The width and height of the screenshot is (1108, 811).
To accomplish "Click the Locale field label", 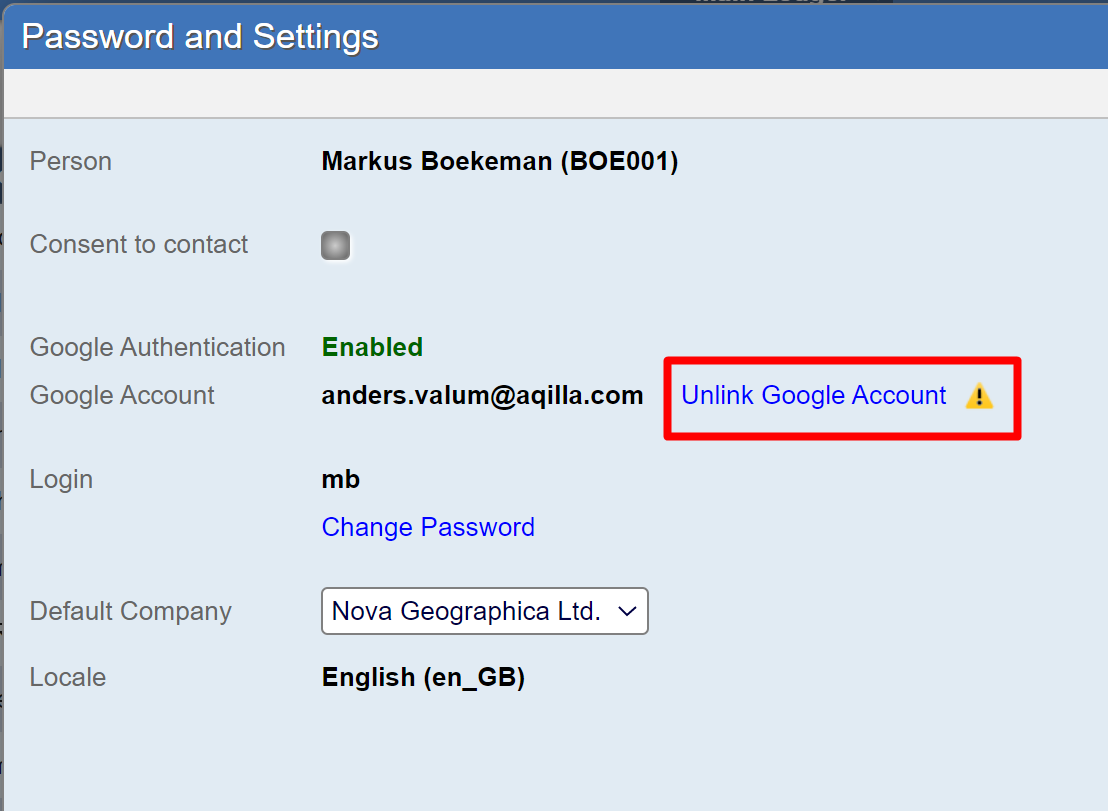I will click(x=68, y=678).
